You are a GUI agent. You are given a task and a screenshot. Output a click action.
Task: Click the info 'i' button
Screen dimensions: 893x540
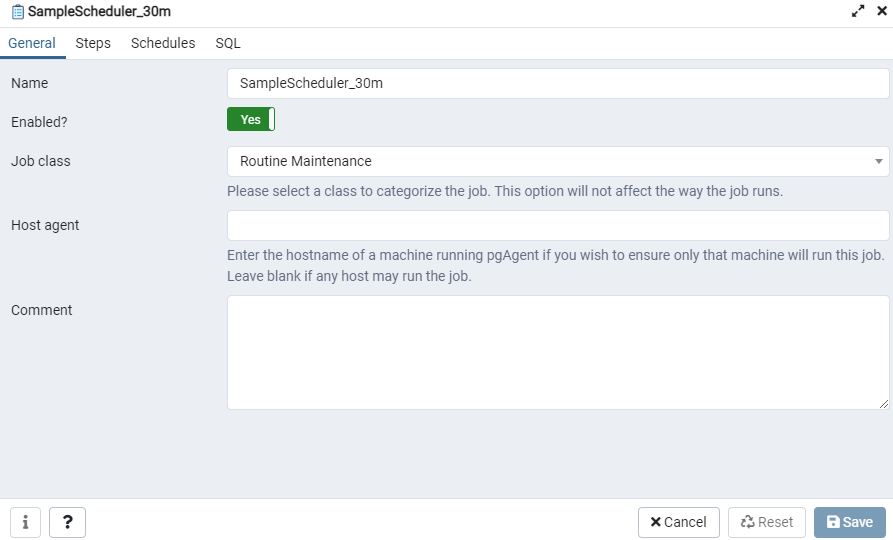[25, 522]
